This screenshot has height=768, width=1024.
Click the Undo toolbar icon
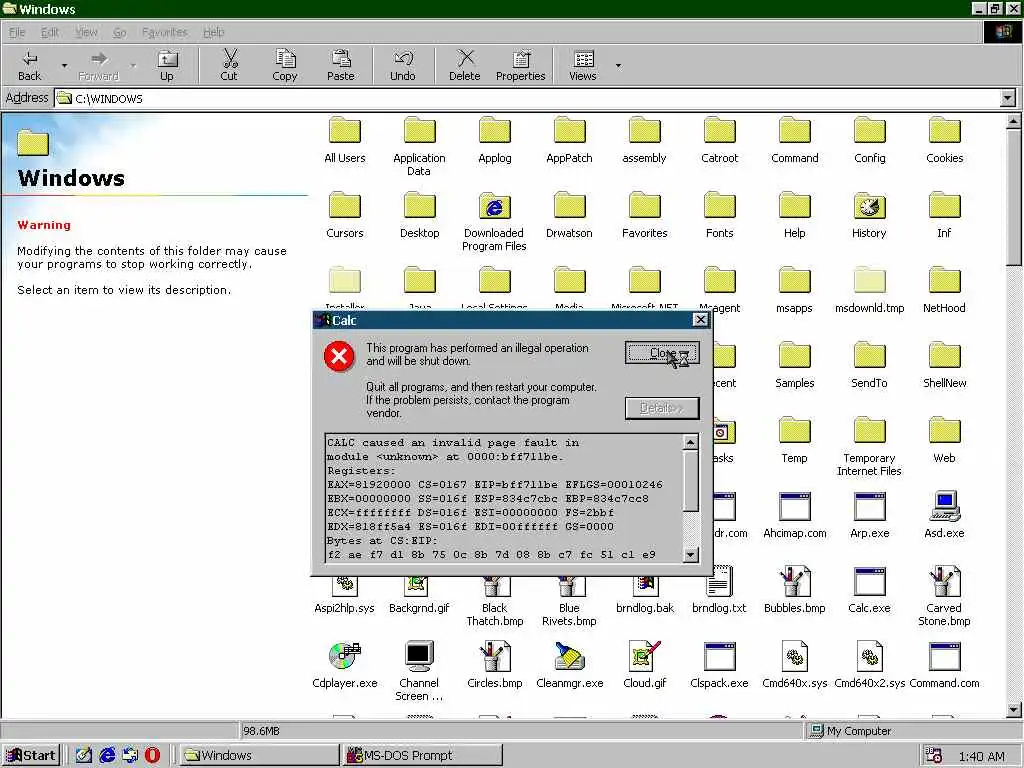click(403, 65)
